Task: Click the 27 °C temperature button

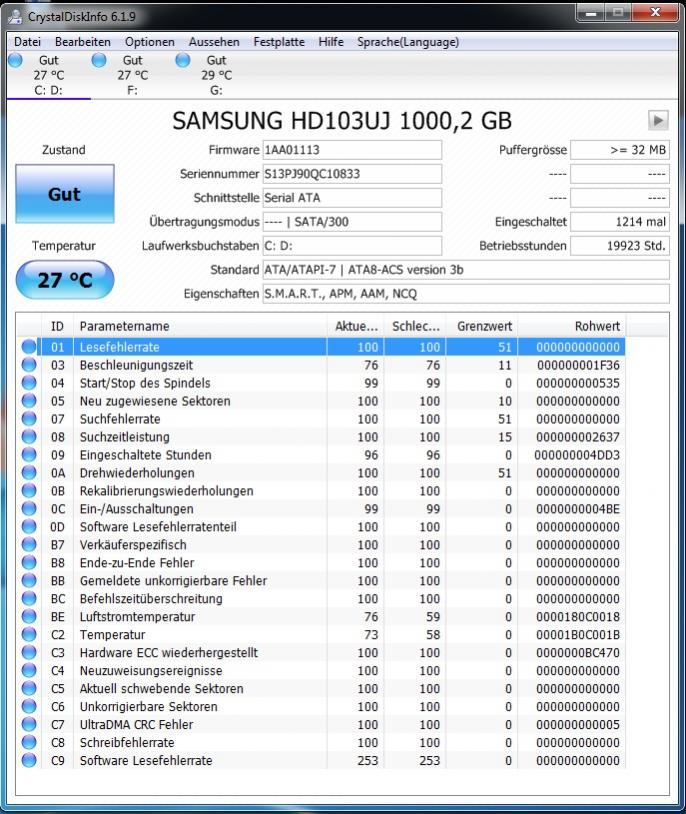Action: tap(64, 280)
